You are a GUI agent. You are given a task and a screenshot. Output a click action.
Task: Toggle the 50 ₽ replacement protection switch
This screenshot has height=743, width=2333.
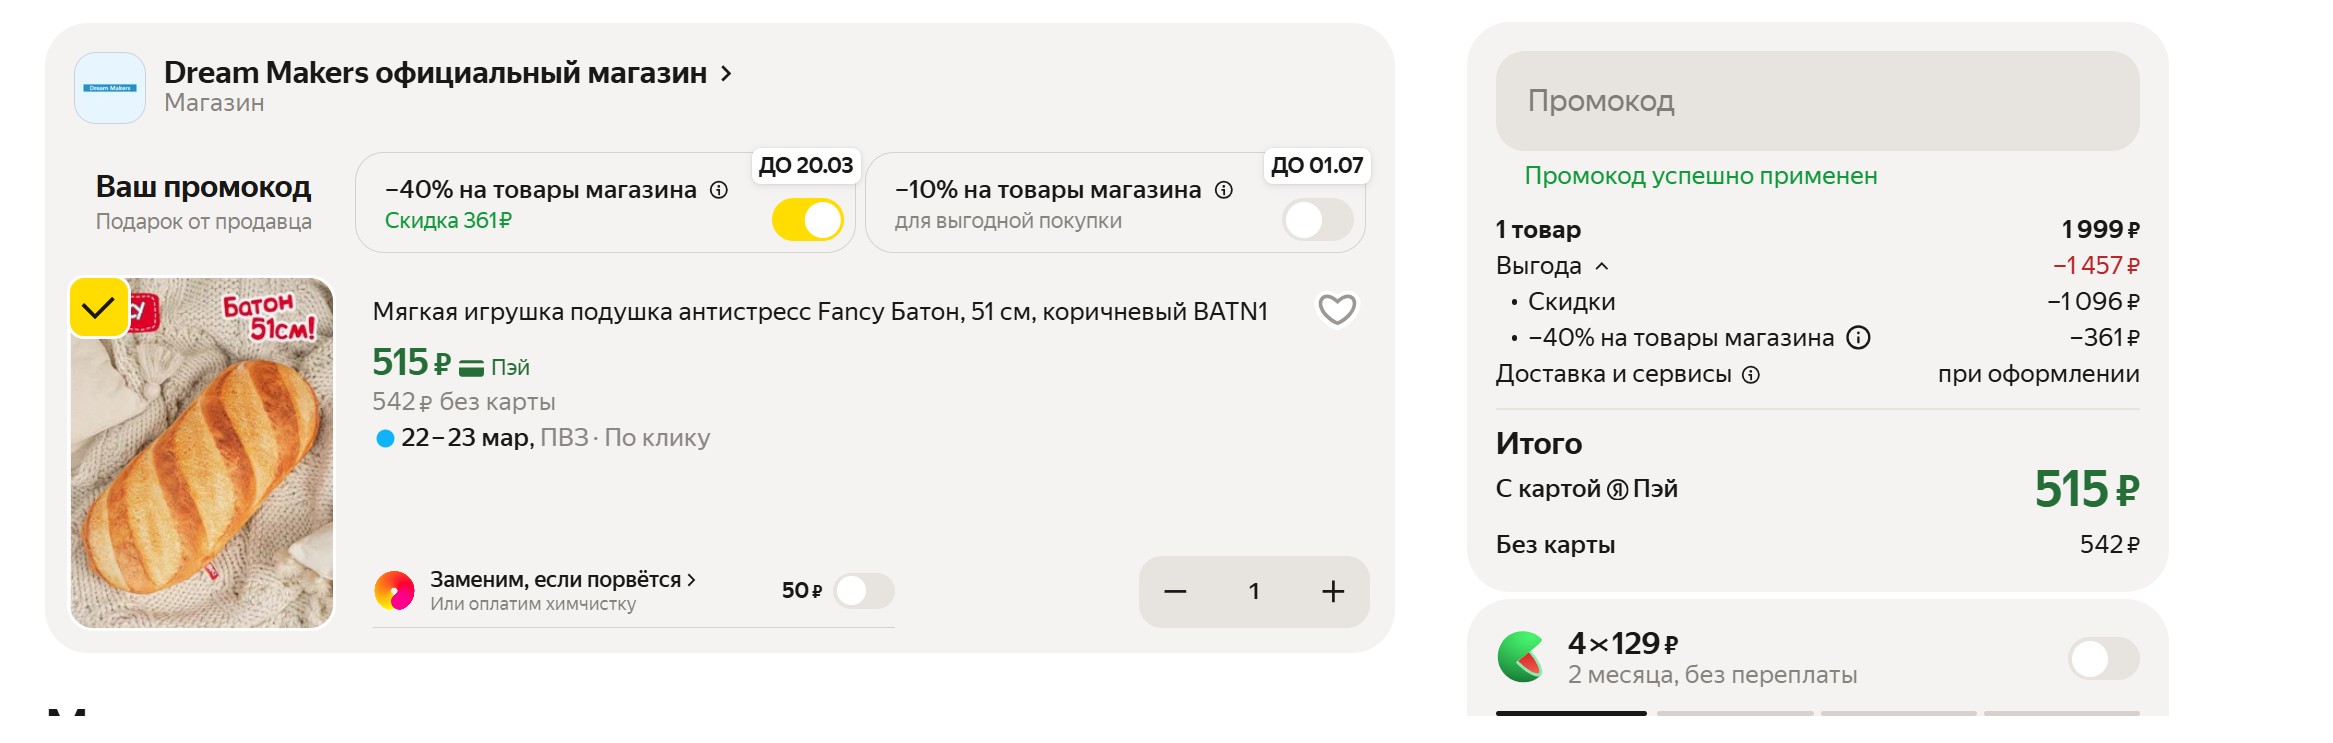[x=864, y=591]
